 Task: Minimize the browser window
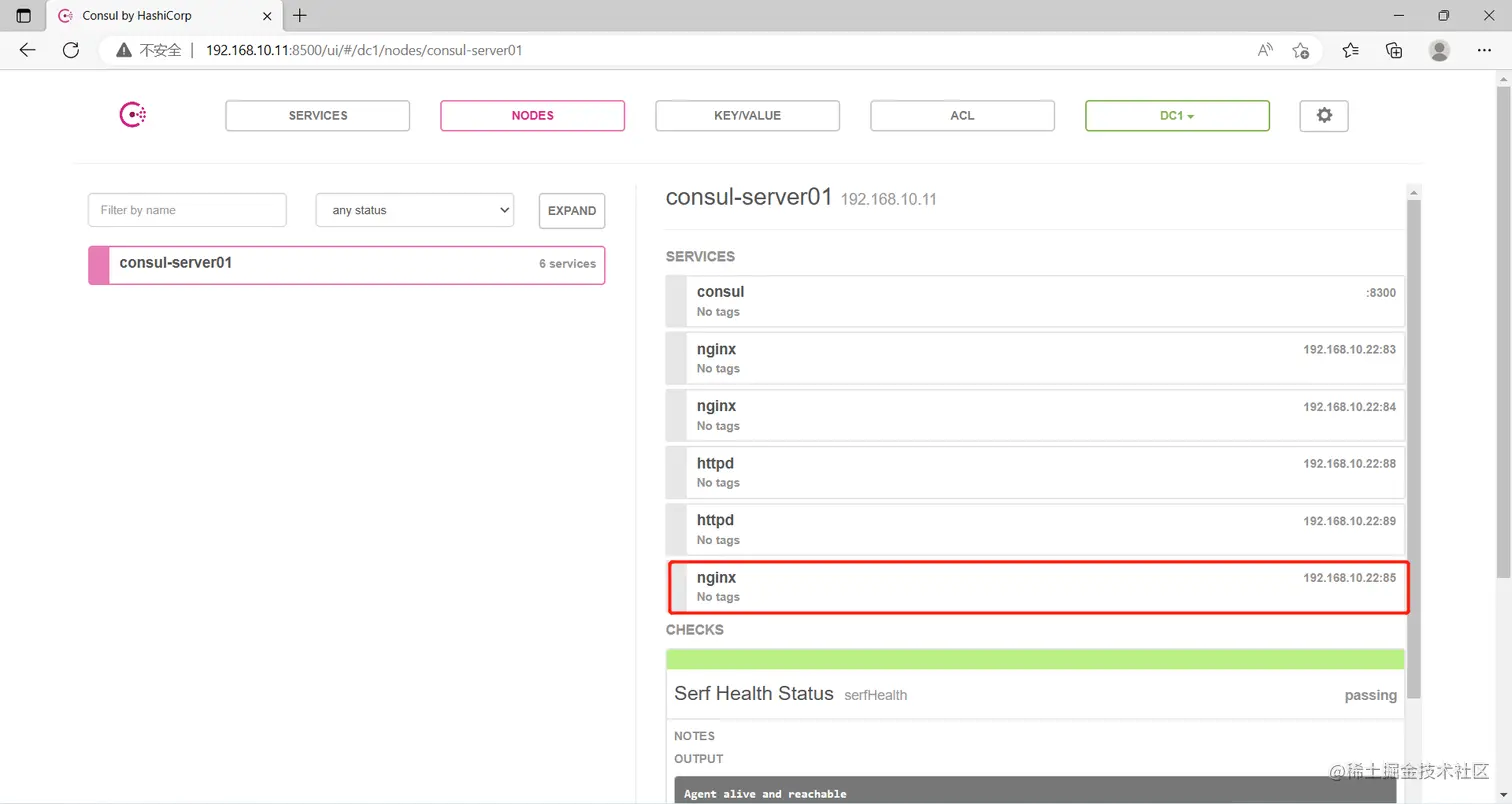point(1397,16)
